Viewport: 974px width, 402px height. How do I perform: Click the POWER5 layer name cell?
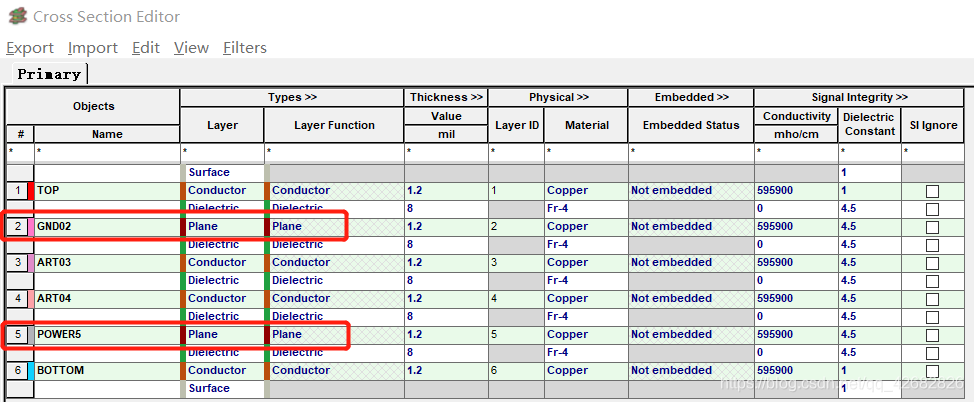pos(107,334)
